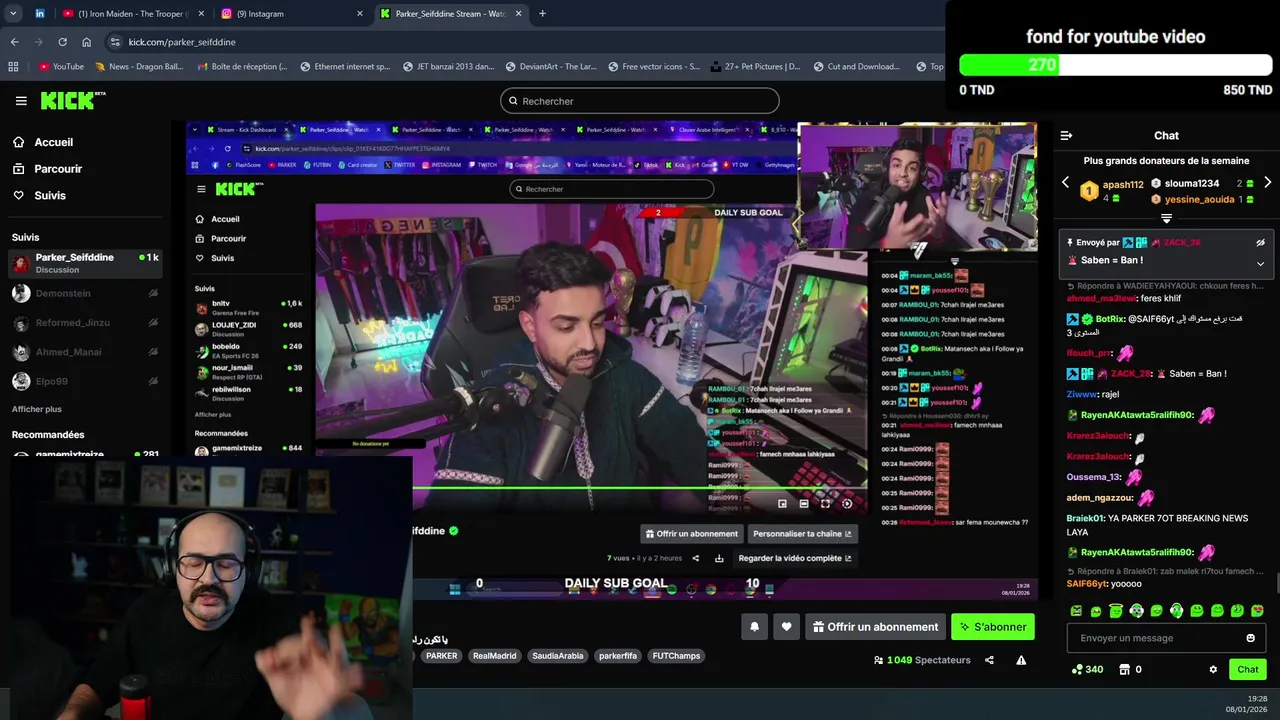1280x720 pixels.
Task: Hide the pinned message with the eye-slash icon
Action: [1260, 243]
